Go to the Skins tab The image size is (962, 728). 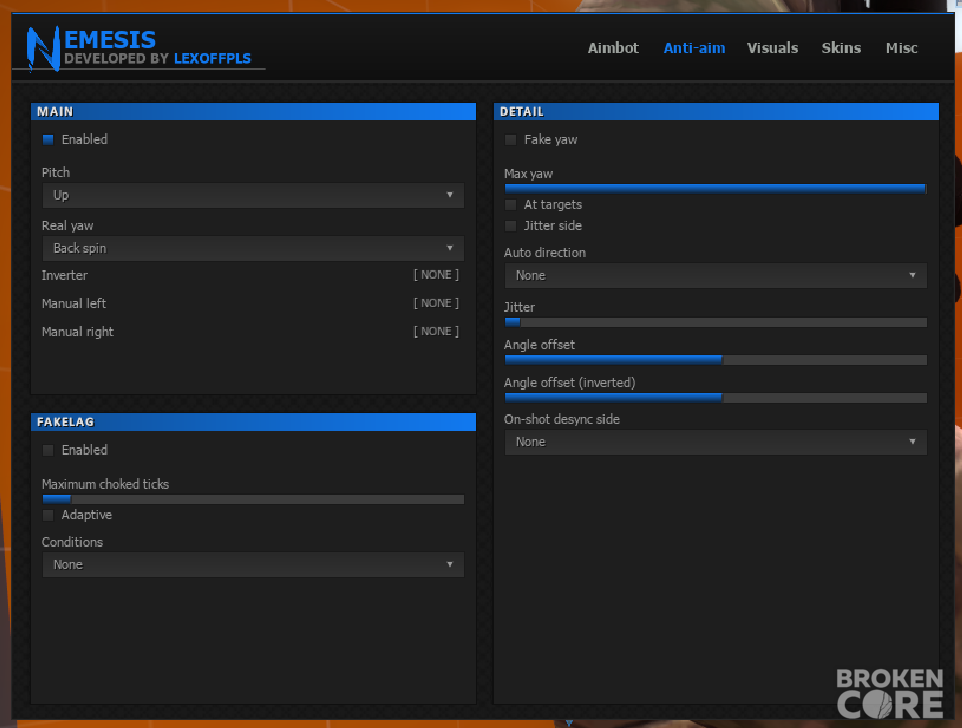pos(841,48)
